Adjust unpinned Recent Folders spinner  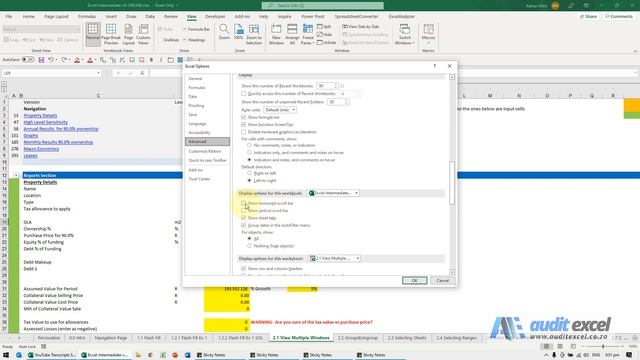click(x=346, y=102)
